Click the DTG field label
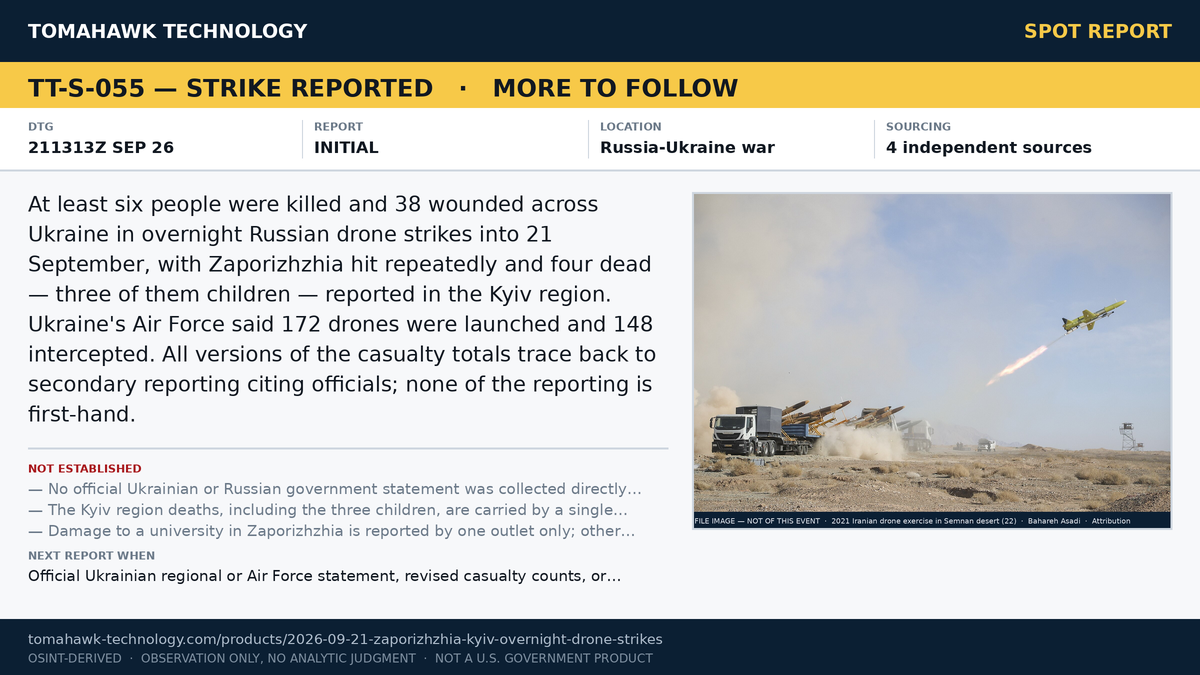Viewport: 1200px width, 675px height. 41,127
